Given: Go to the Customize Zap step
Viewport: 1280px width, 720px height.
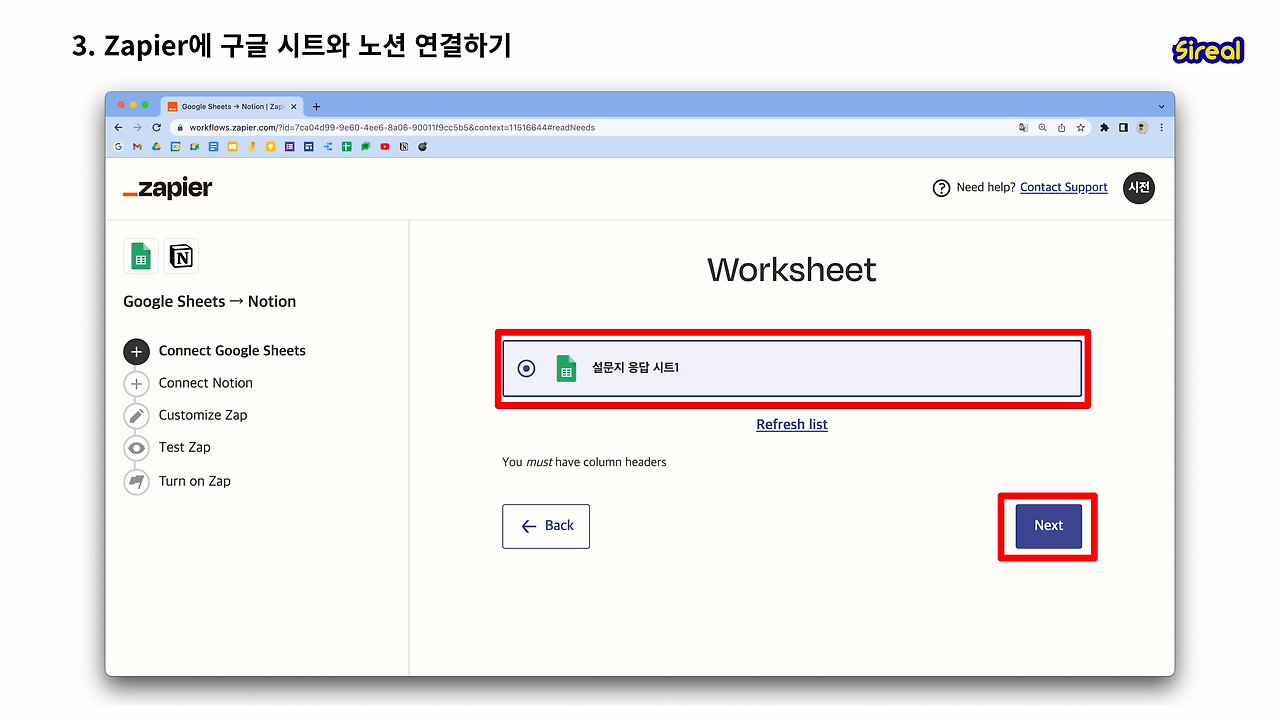Looking at the screenshot, I should click(x=203, y=415).
